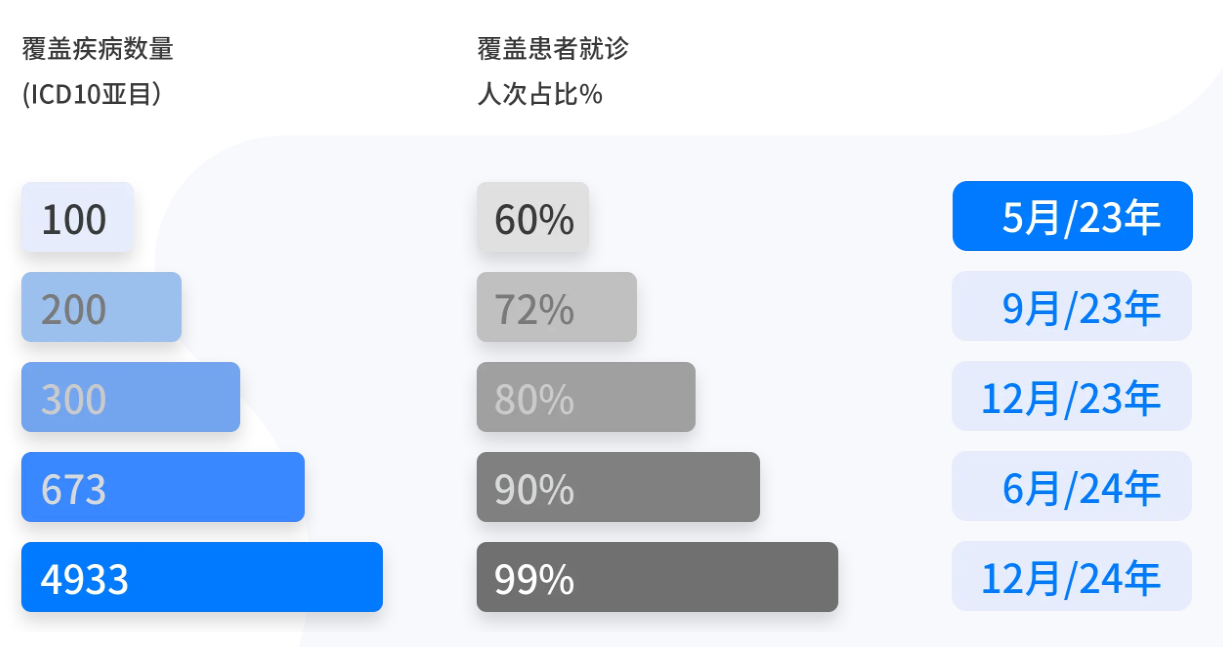Screen dimensions: 1223x647
Task: Click the 100 diseases bar
Action: (77, 217)
